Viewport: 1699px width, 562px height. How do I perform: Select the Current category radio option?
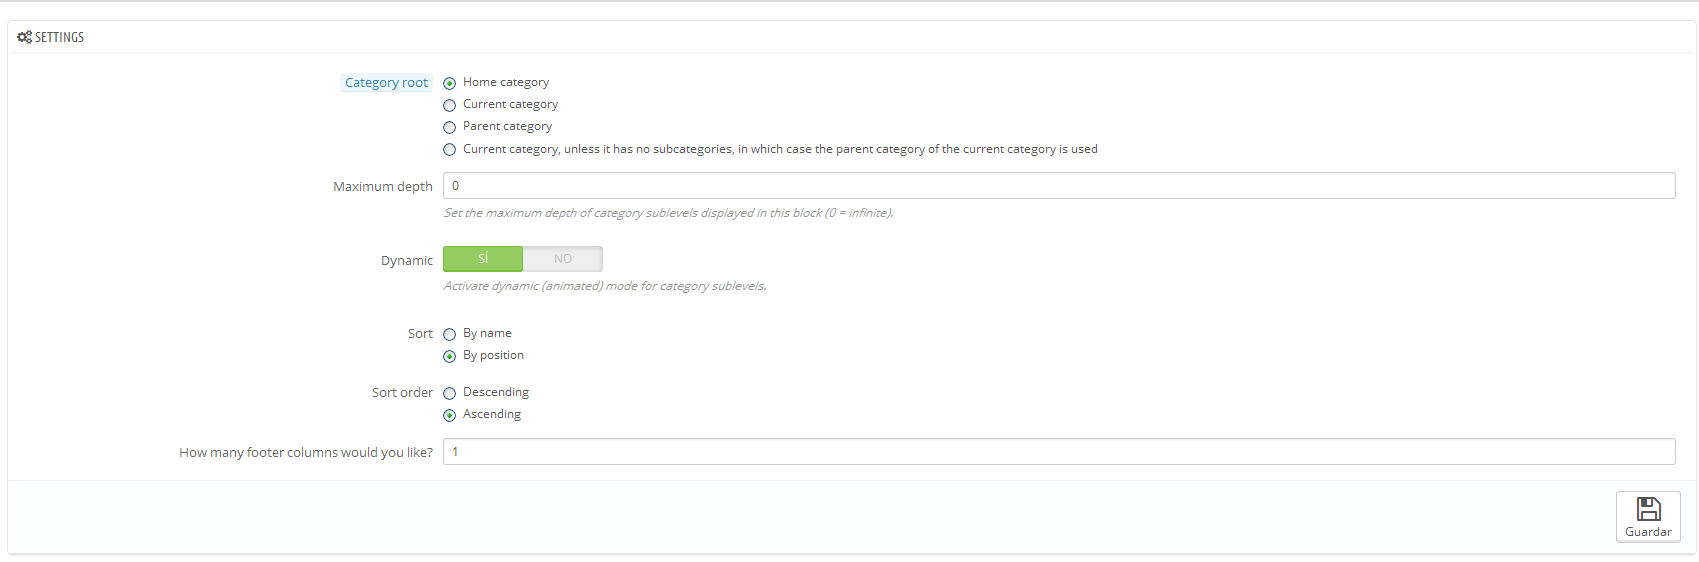(x=449, y=105)
